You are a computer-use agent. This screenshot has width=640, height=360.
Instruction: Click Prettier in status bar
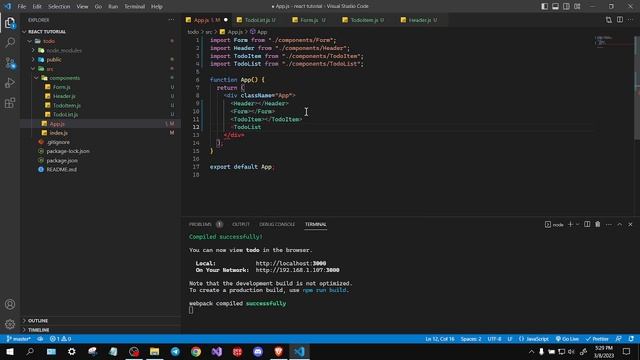pos(597,339)
